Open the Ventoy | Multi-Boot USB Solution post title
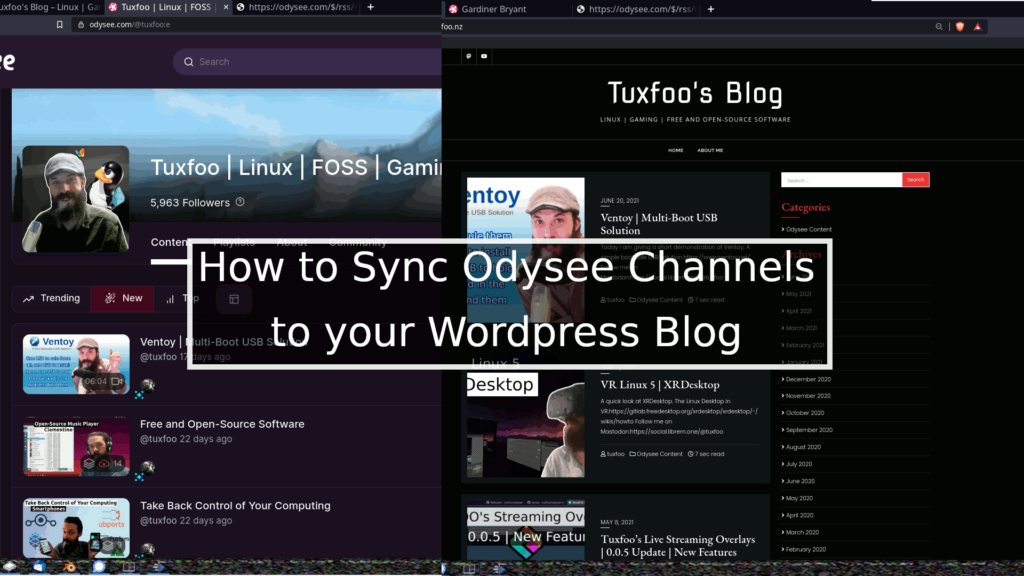 (659, 224)
